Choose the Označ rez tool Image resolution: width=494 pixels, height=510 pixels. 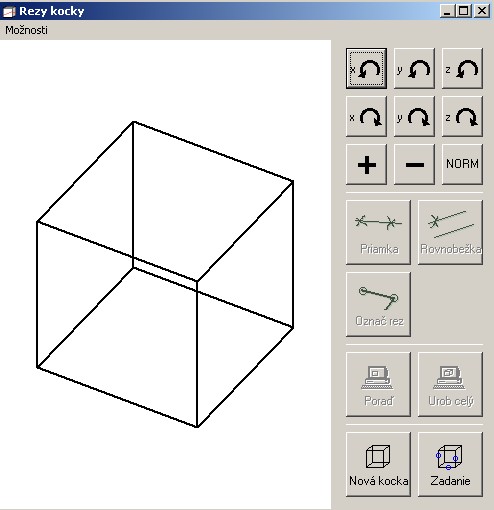[378, 304]
